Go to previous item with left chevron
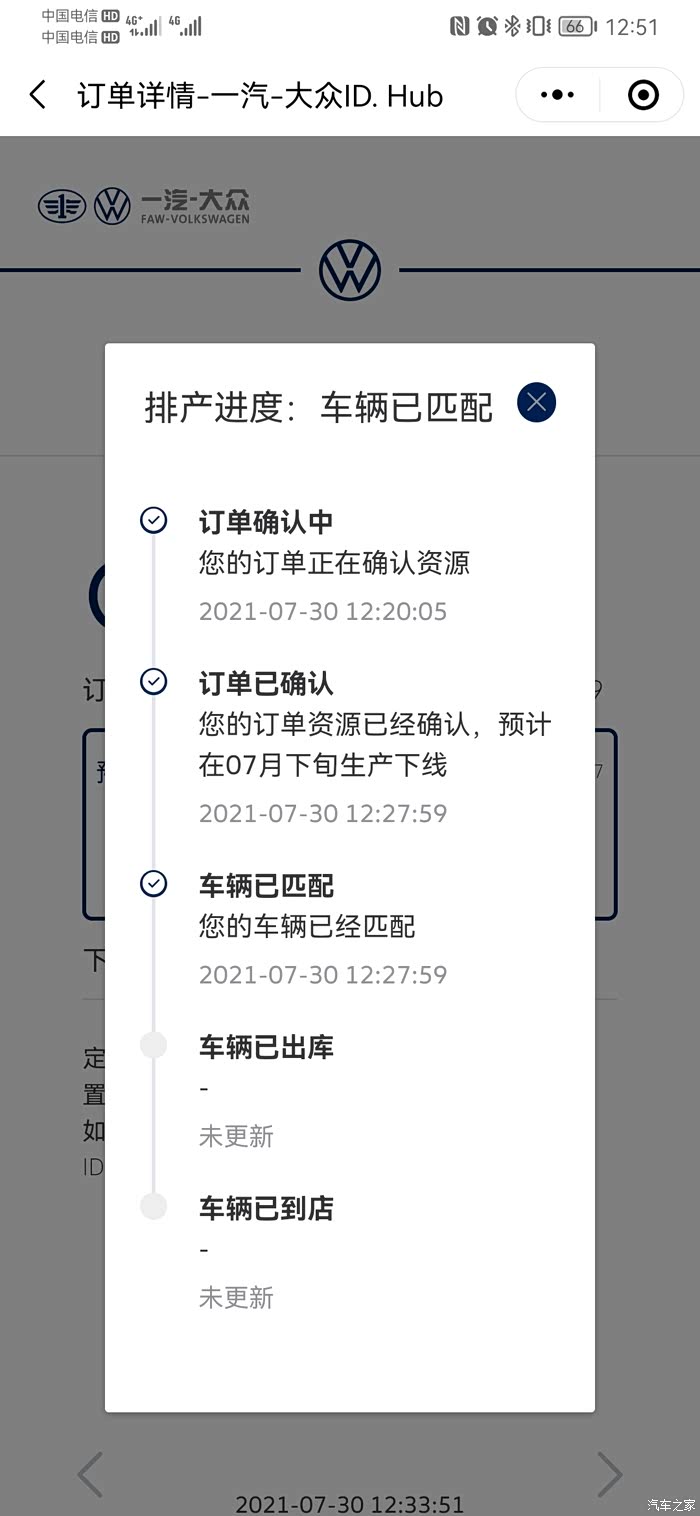Screen dimensions: 700x1516 tap(90, 1474)
